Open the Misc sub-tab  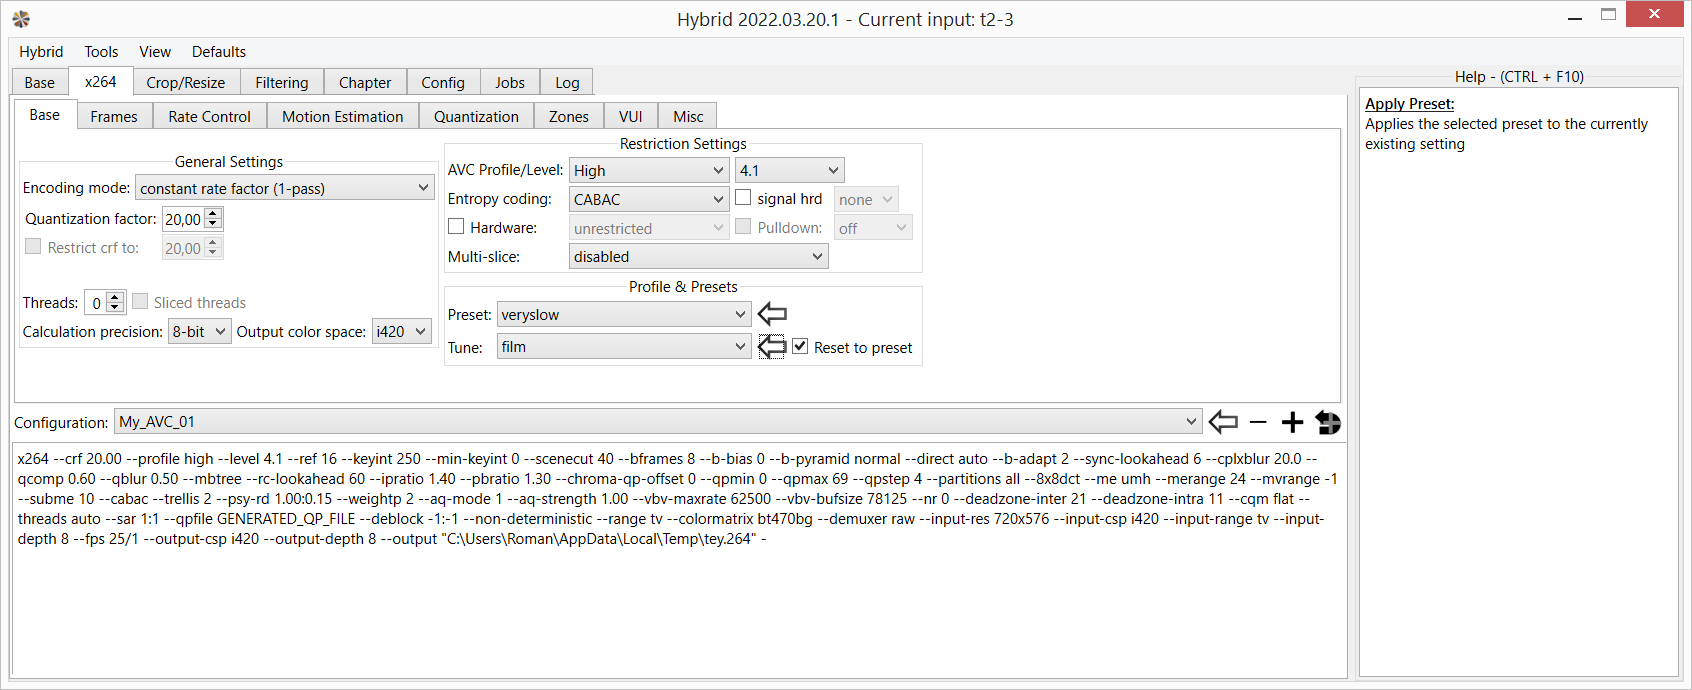[689, 117]
